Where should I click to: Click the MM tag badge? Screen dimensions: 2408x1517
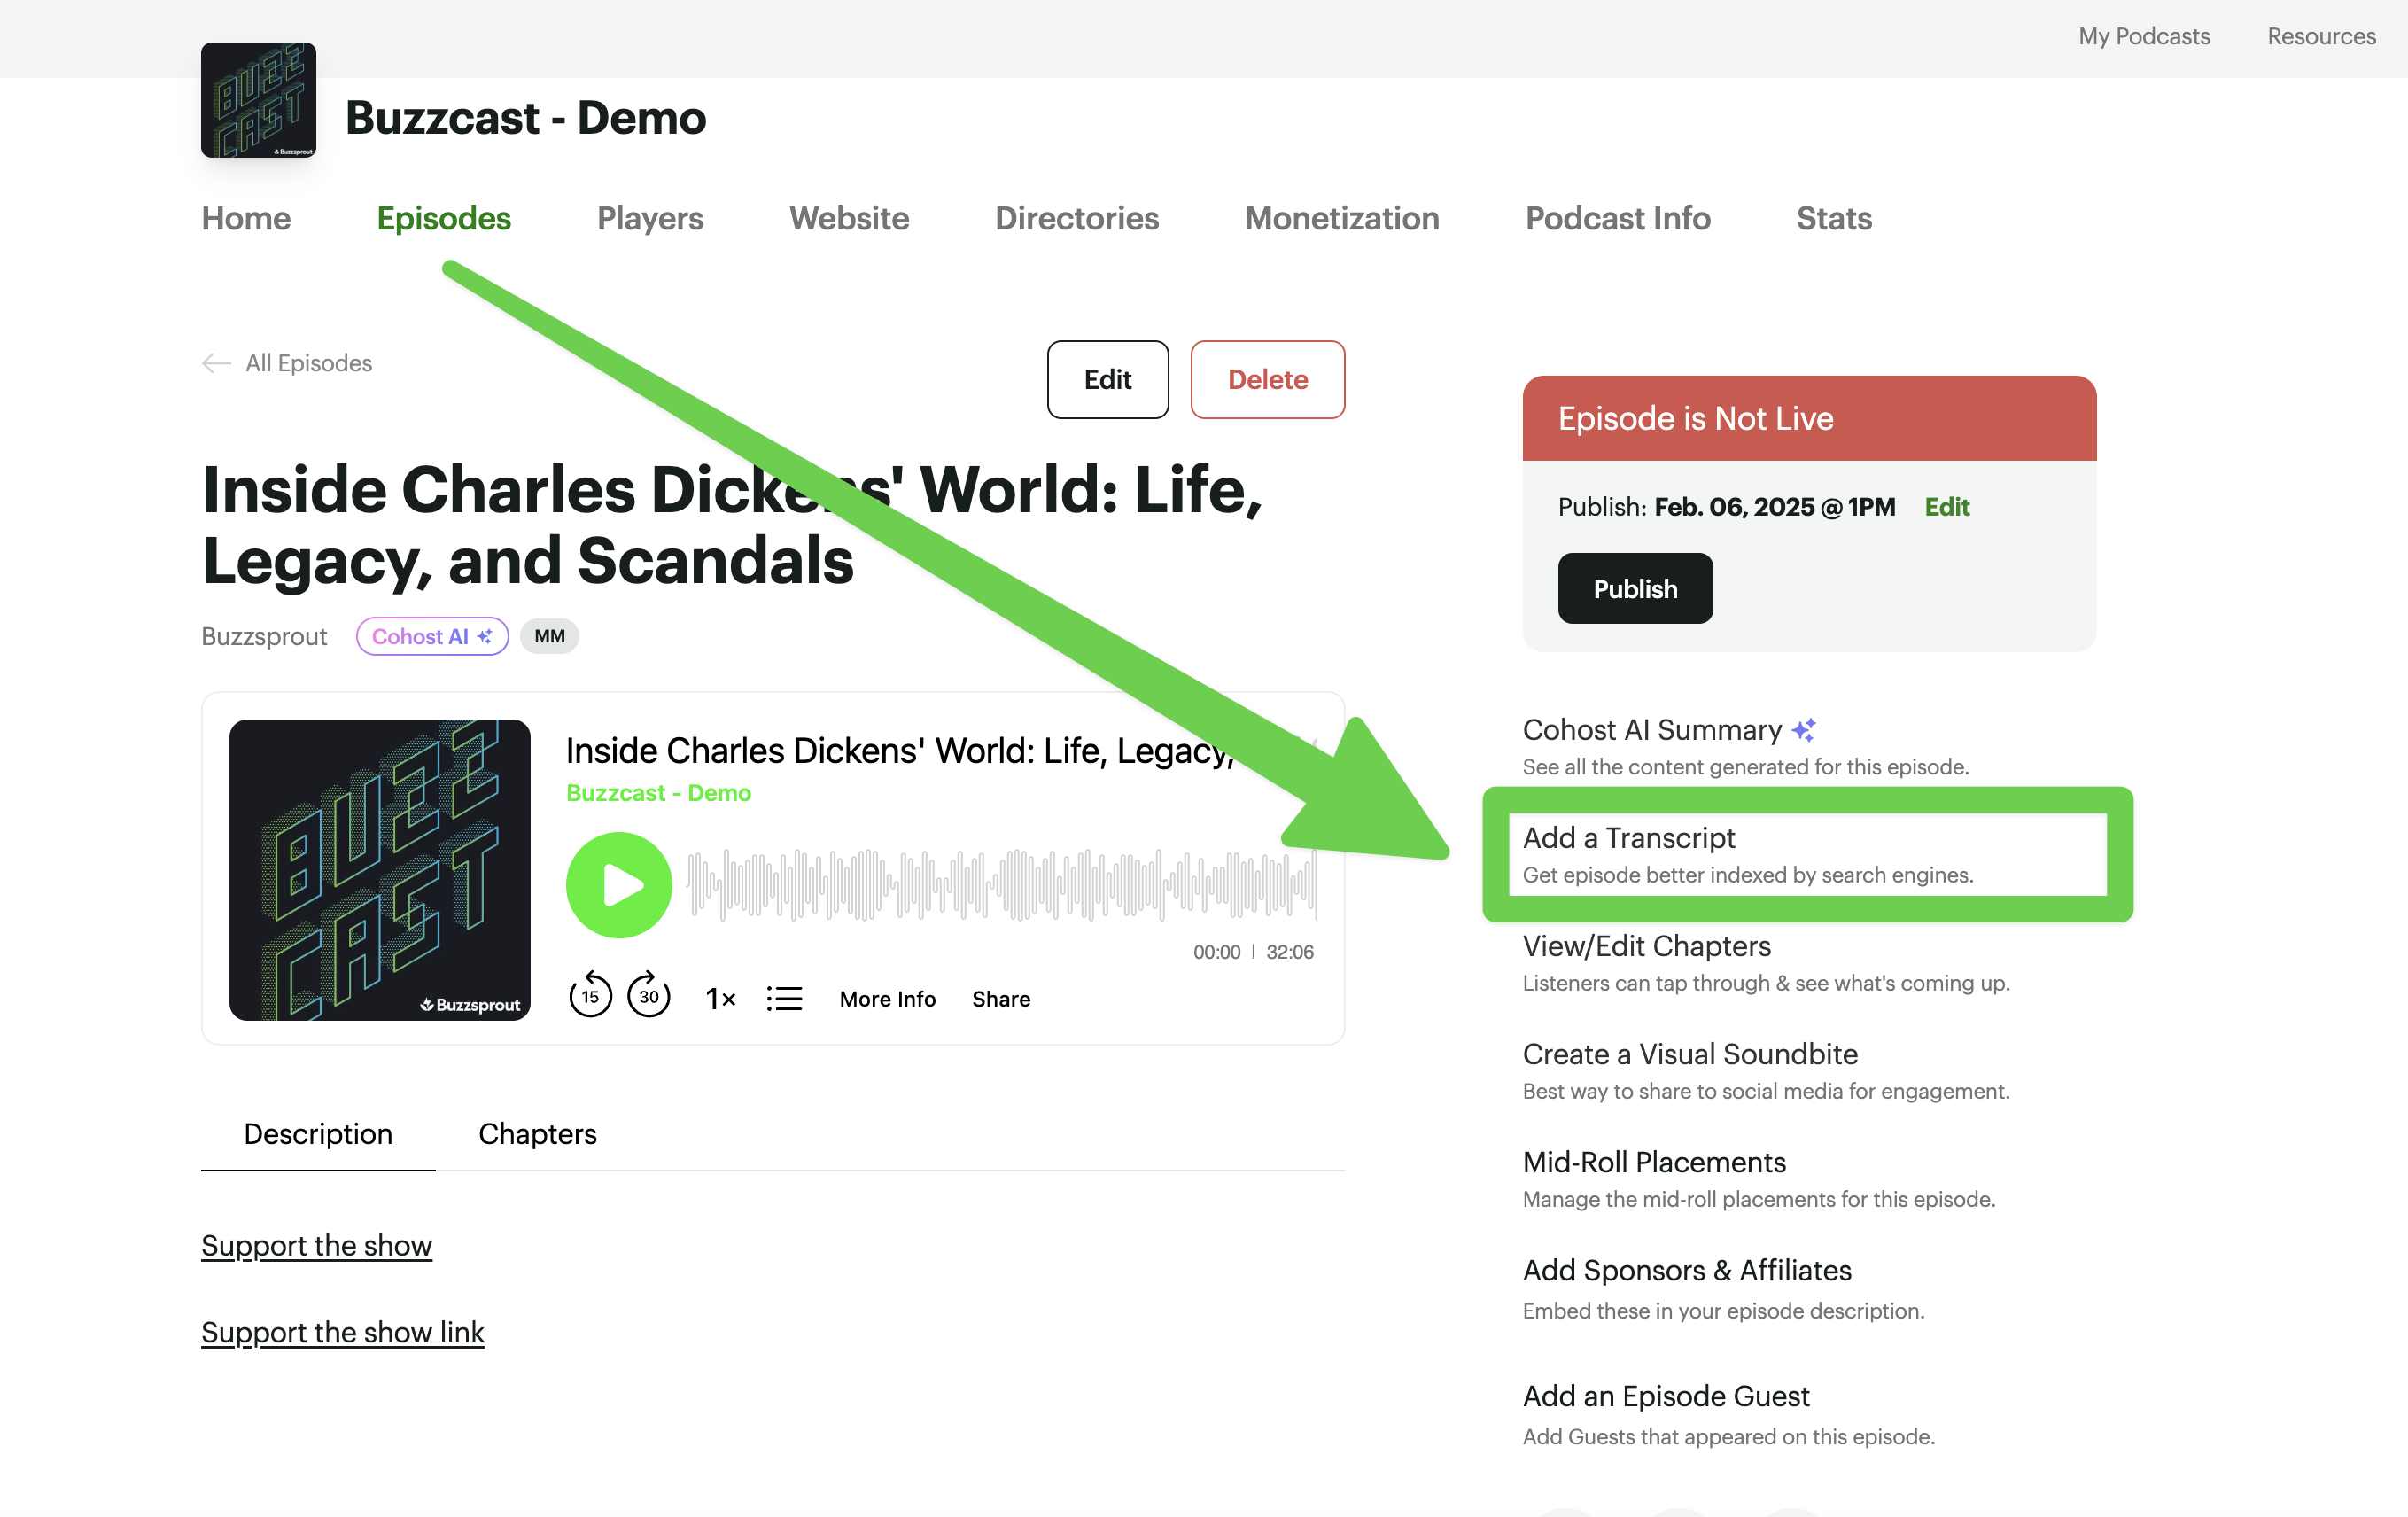click(549, 636)
